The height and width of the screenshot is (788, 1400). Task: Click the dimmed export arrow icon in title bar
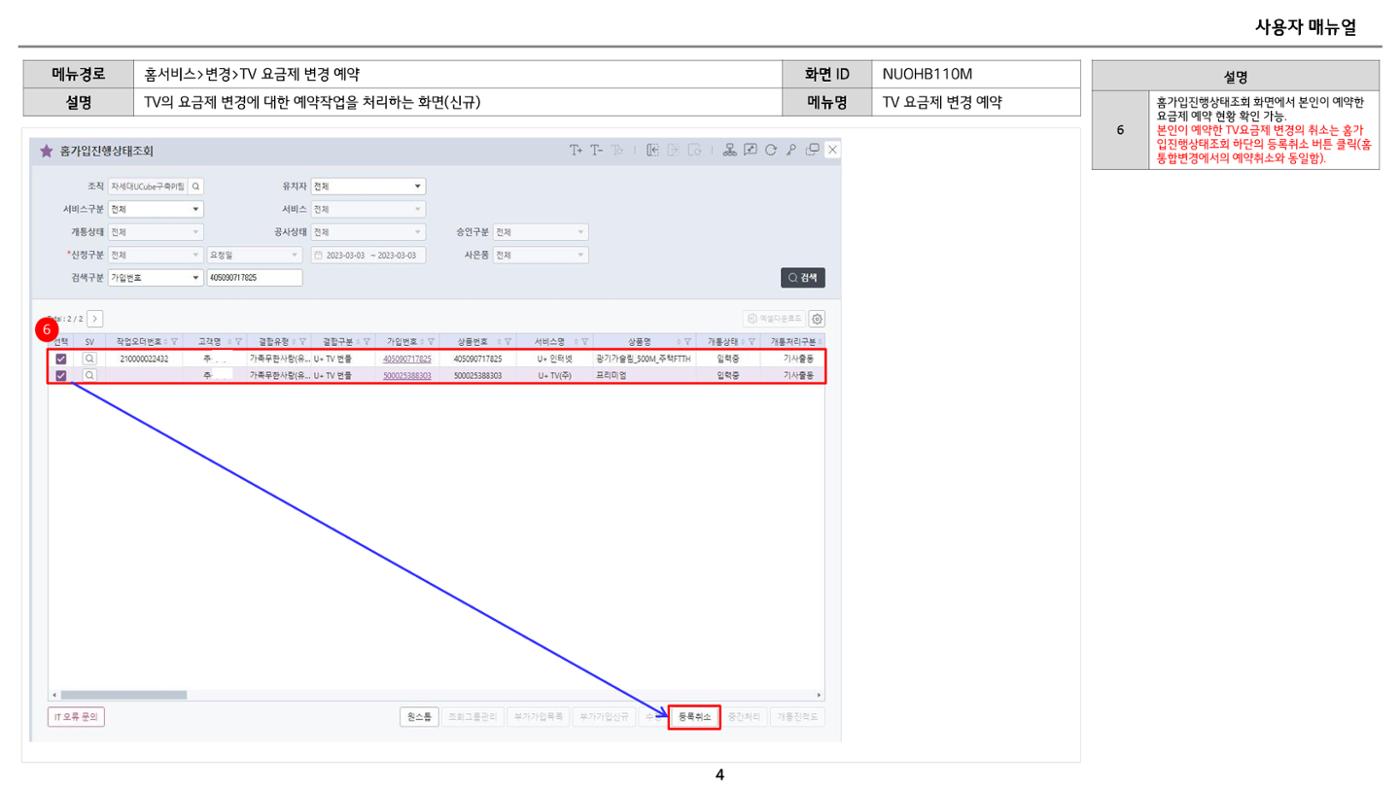674,150
